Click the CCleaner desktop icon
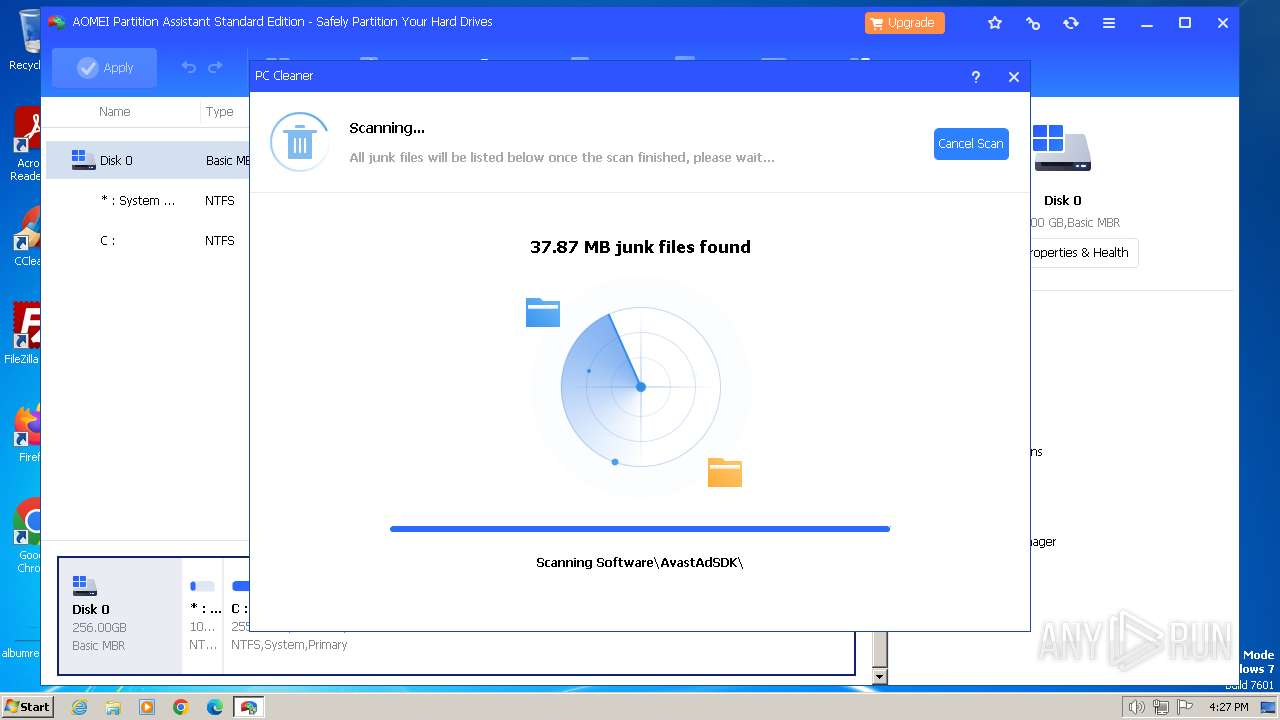1280x720 pixels. 26,237
